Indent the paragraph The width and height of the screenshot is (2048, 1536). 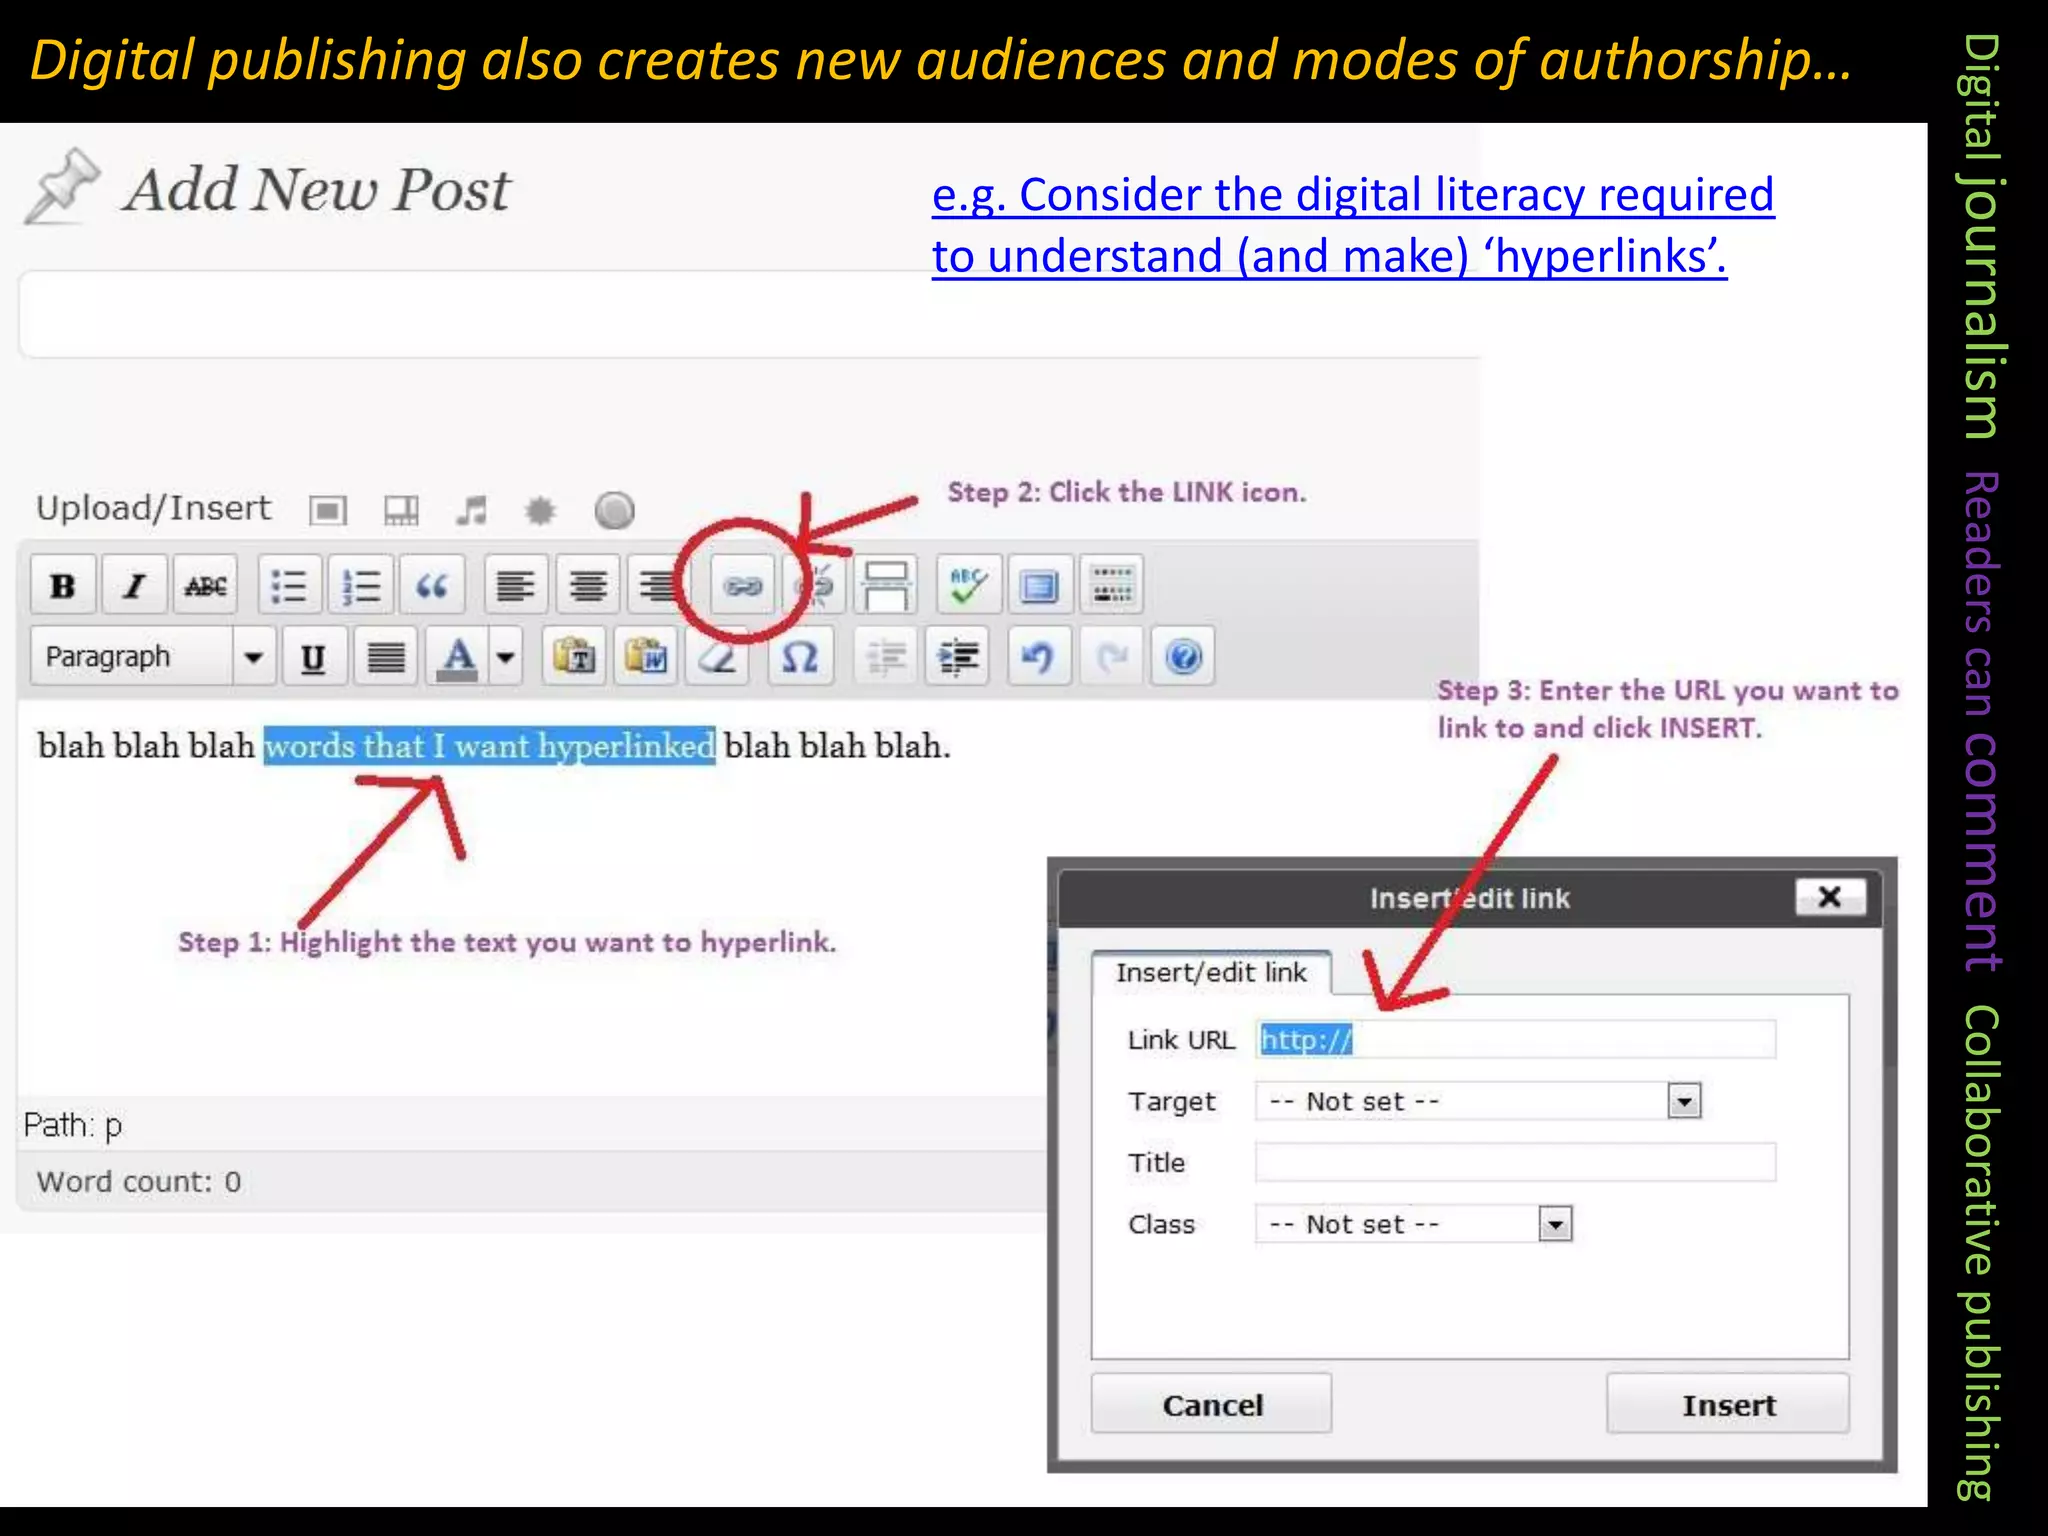click(957, 657)
